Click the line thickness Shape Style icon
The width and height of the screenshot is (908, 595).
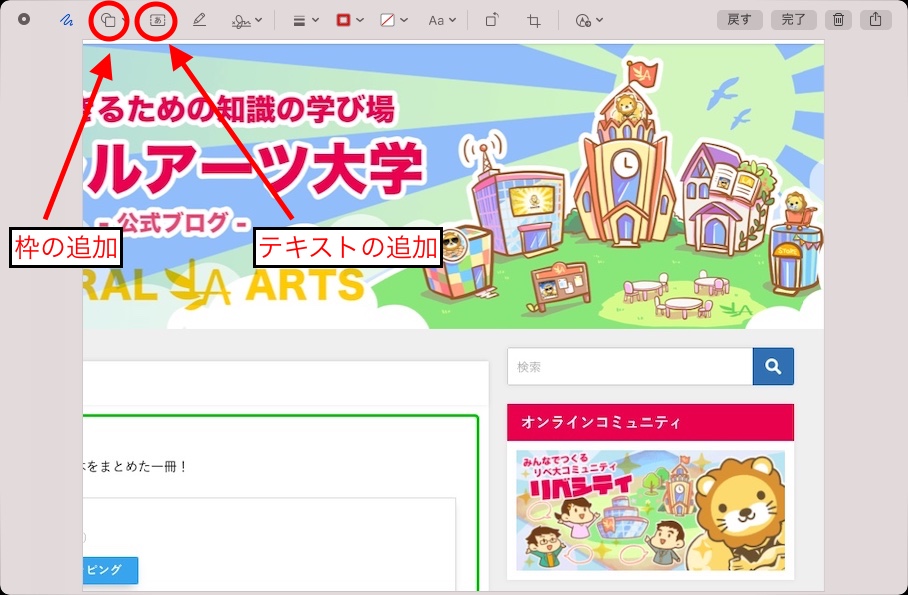(x=299, y=20)
